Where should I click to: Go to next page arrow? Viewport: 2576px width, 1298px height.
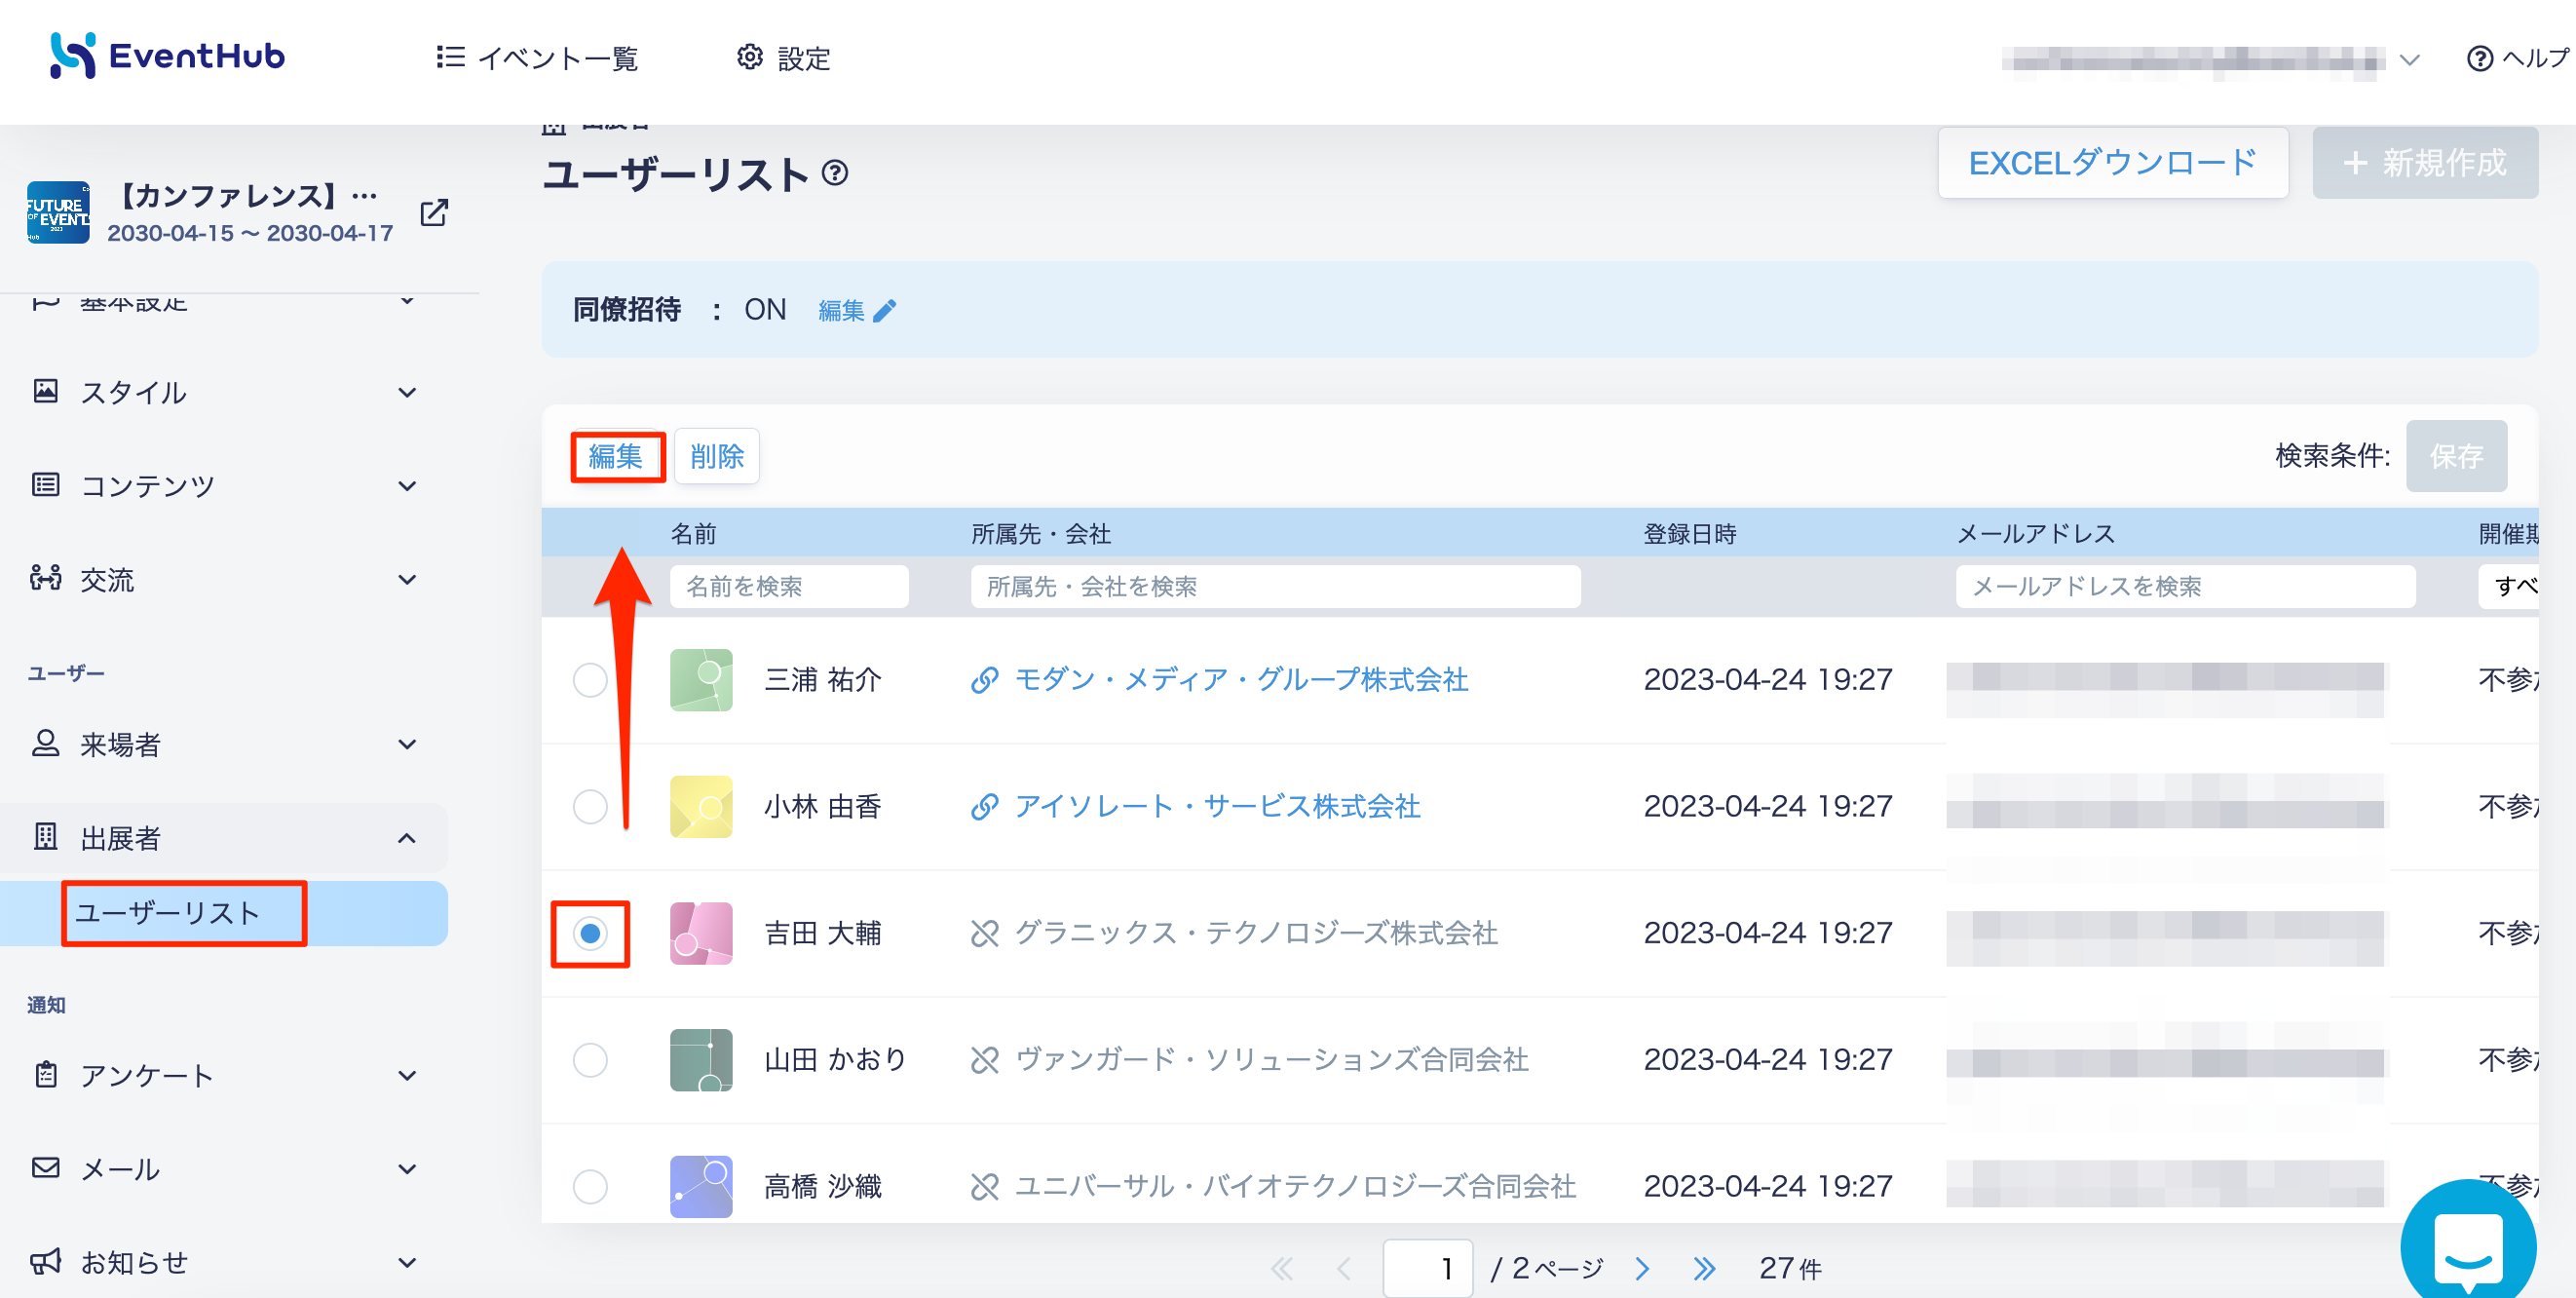tap(1642, 1268)
